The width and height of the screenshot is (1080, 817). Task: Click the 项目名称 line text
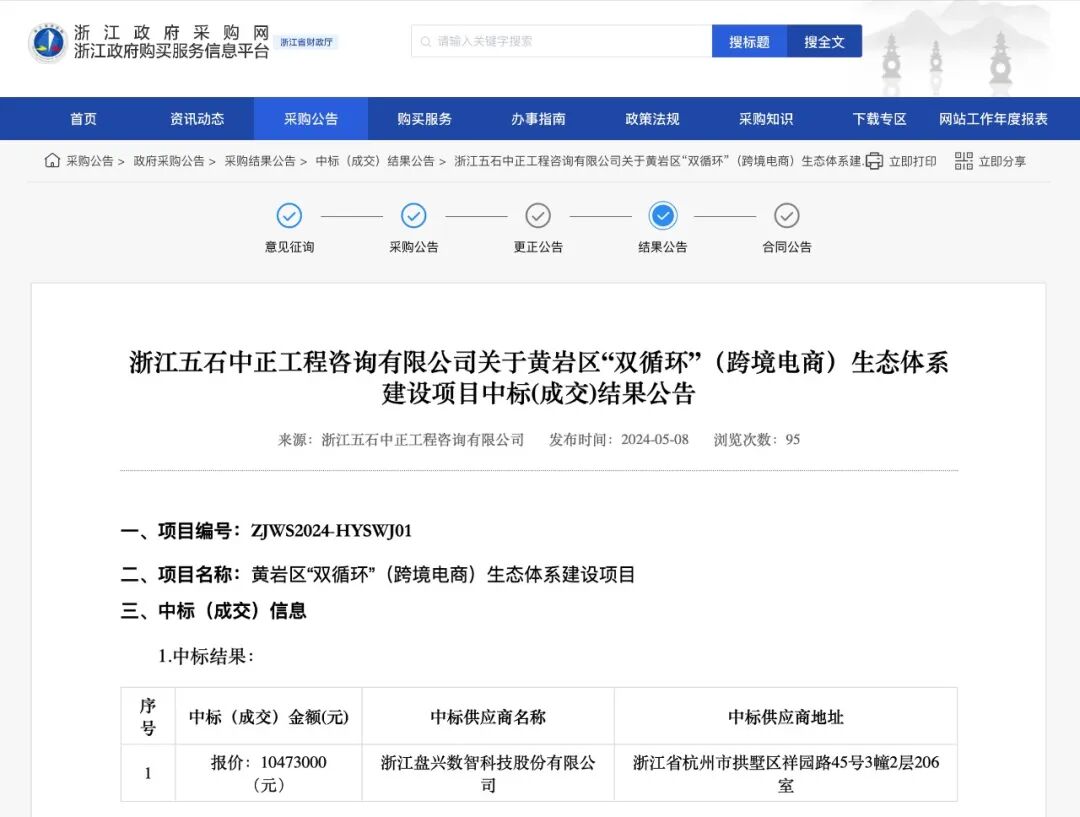click(x=377, y=575)
